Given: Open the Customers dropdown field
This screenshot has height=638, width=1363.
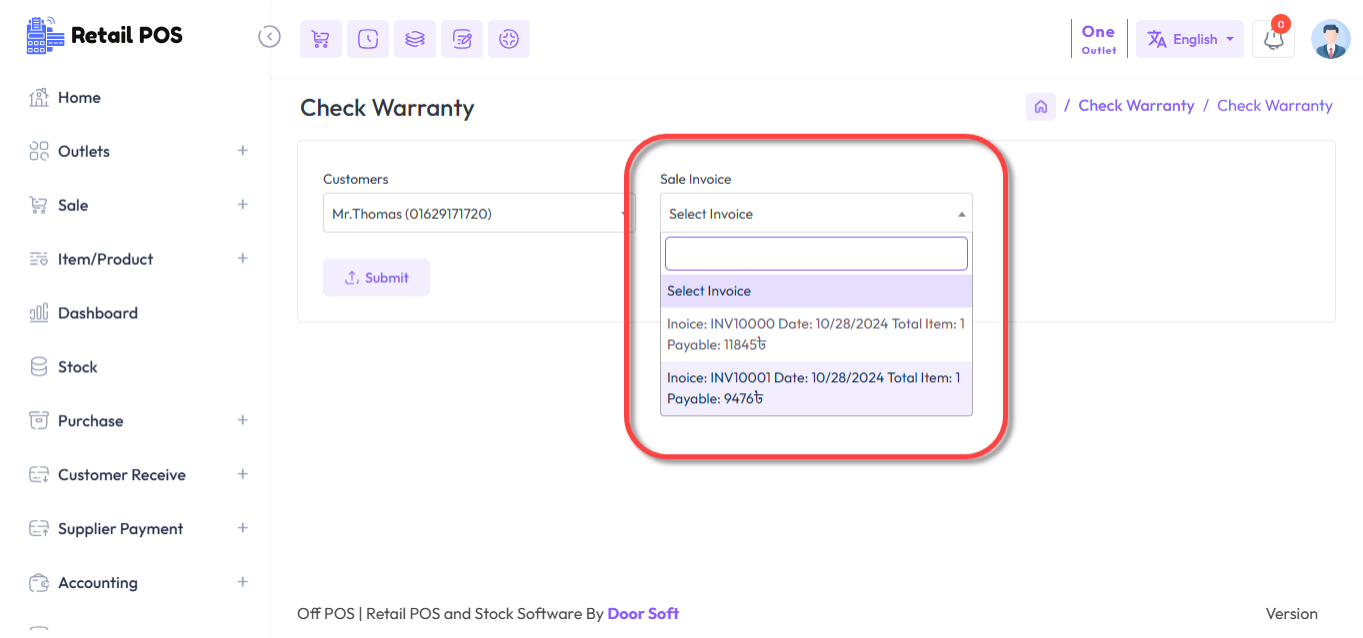Looking at the screenshot, I should pyautogui.click(x=478, y=214).
